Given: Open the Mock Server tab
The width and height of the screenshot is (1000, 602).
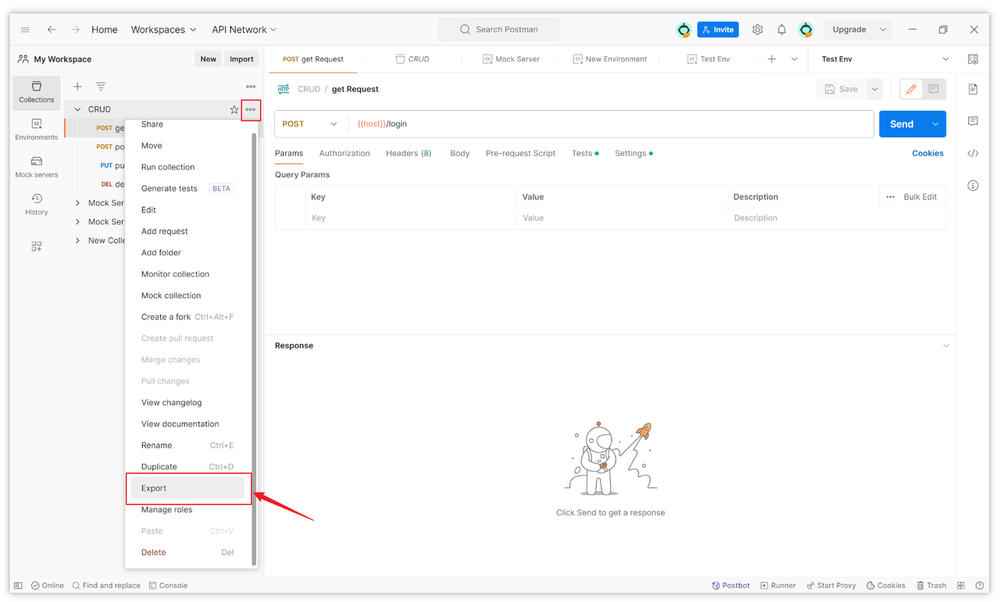Looking at the screenshot, I should [511, 59].
